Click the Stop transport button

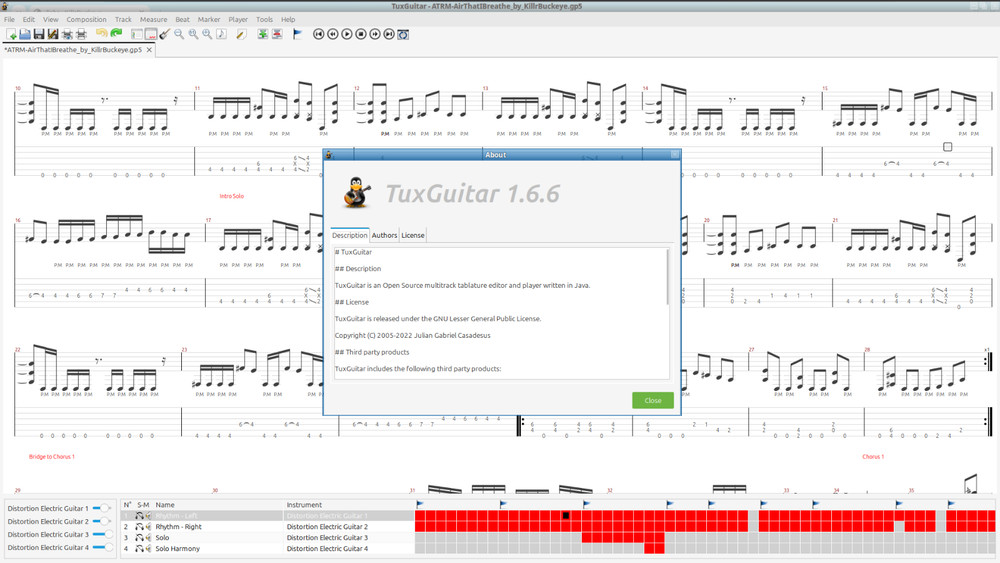pos(361,34)
